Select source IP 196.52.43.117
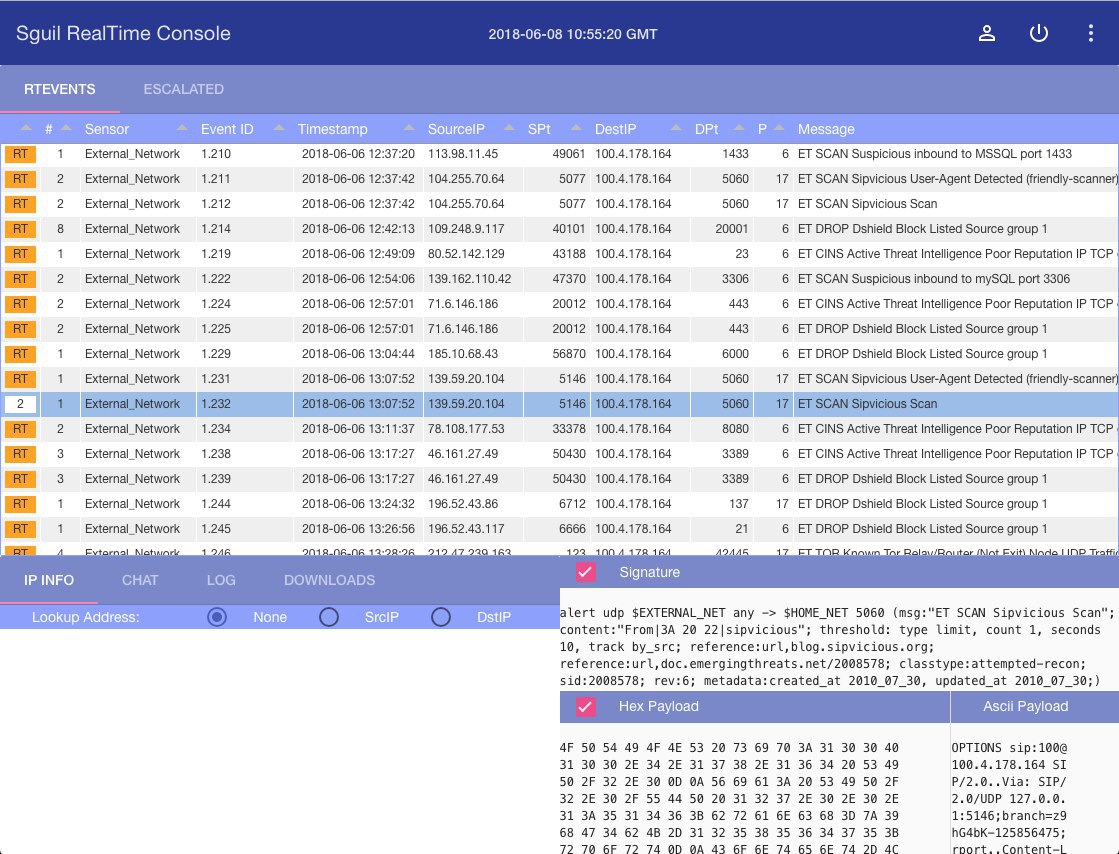This screenshot has width=1119, height=854. click(466, 529)
